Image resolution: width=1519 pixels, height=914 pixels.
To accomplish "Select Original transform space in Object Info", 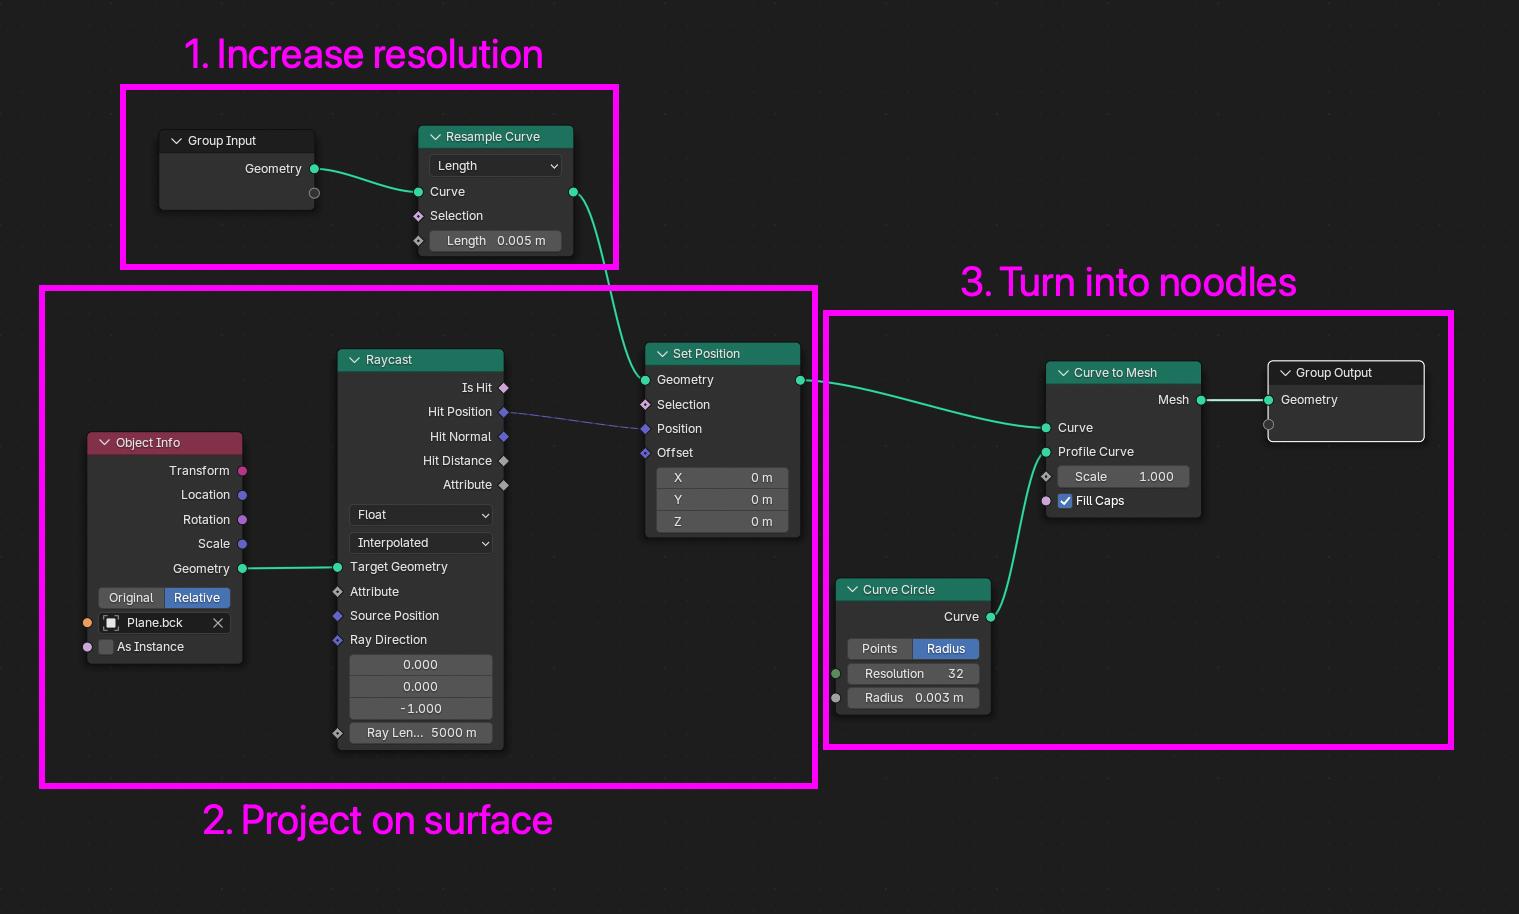I will [131, 598].
